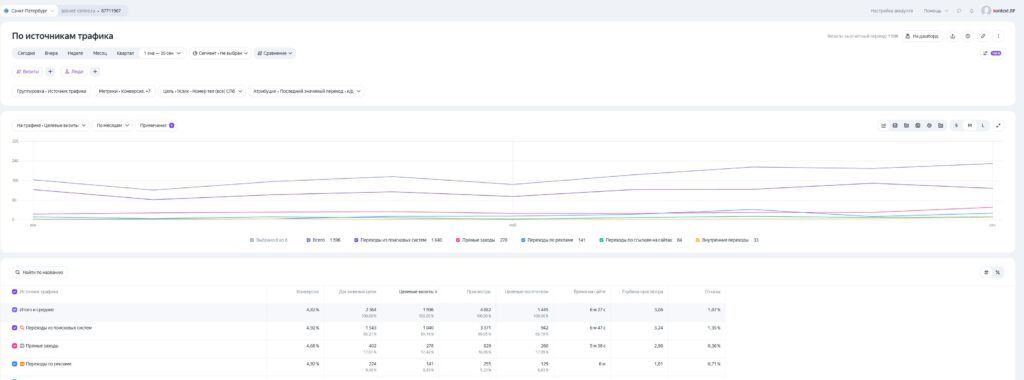This screenshot has height=380, width=1024.
Task: Click the save report icon beside export
Action: (968, 36)
